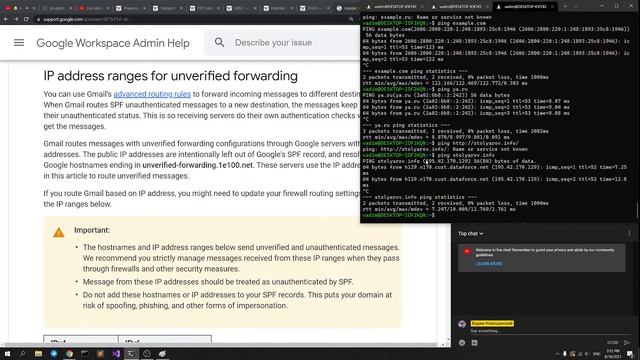Screen dimensions: 640x360
Task: Select the first red YouTube browser tab
Action: (x=7, y=8)
